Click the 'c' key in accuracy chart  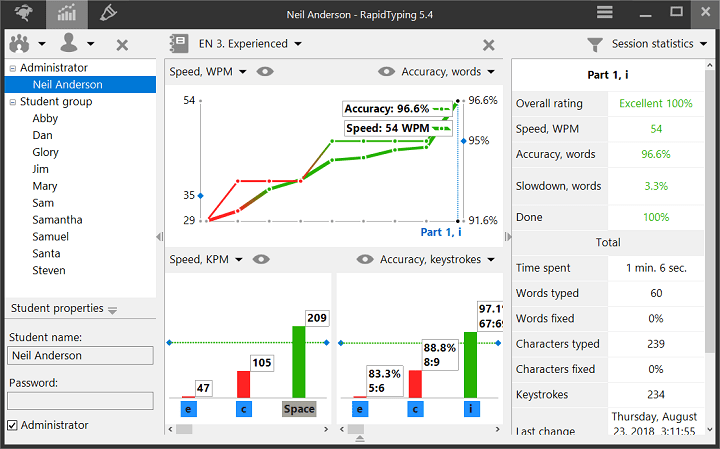[x=415, y=409]
